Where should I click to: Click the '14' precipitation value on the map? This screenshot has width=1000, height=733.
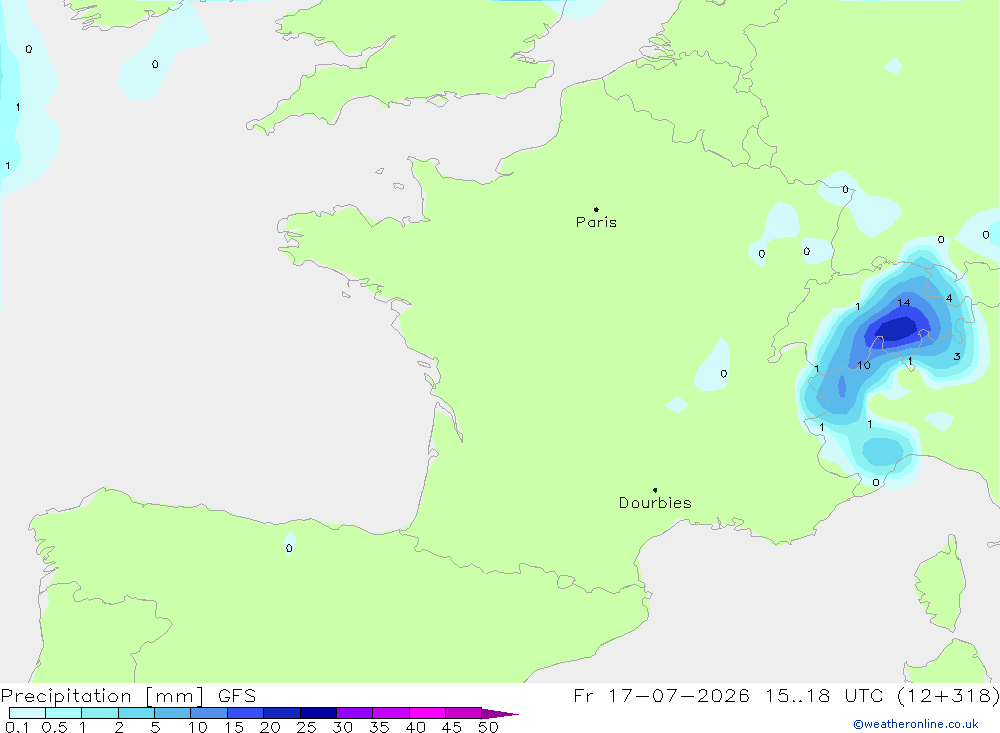click(x=904, y=303)
